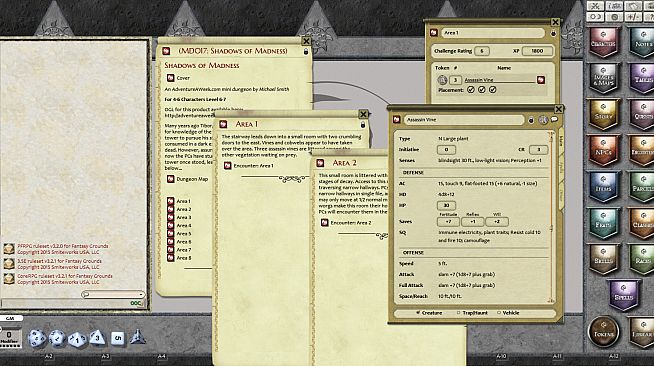This screenshot has width=654, height=366.
Task: Open the Characters sidebar panel
Action: pyautogui.click(x=603, y=43)
